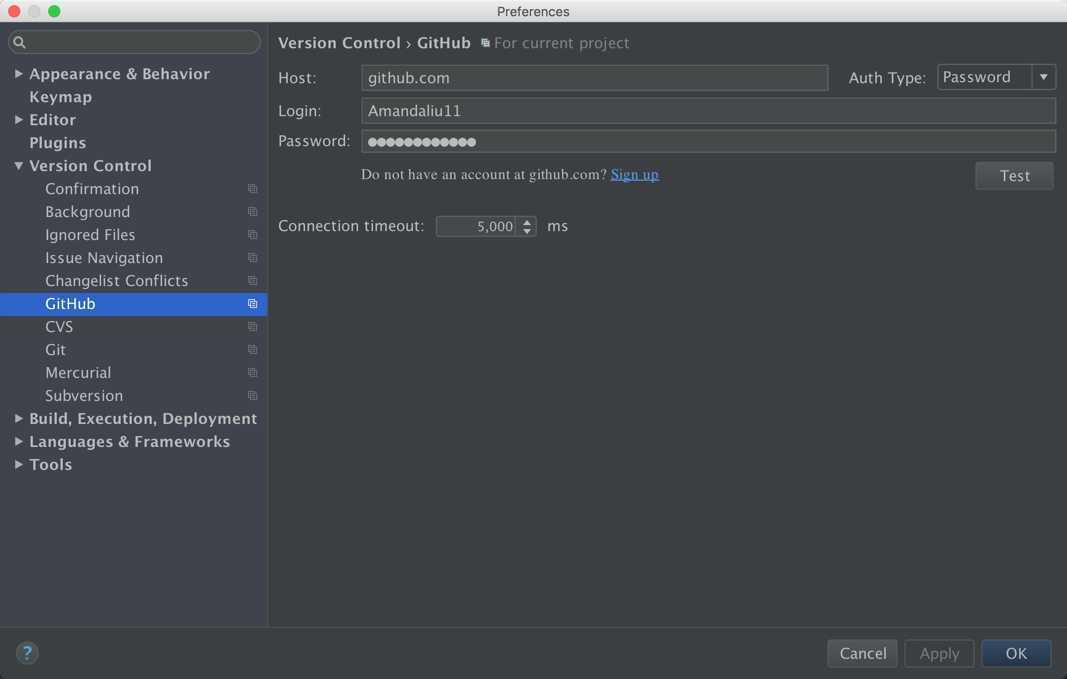This screenshot has height=679, width=1067.
Task: Click the Version Control breadcrumb text
Action: tap(339, 43)
